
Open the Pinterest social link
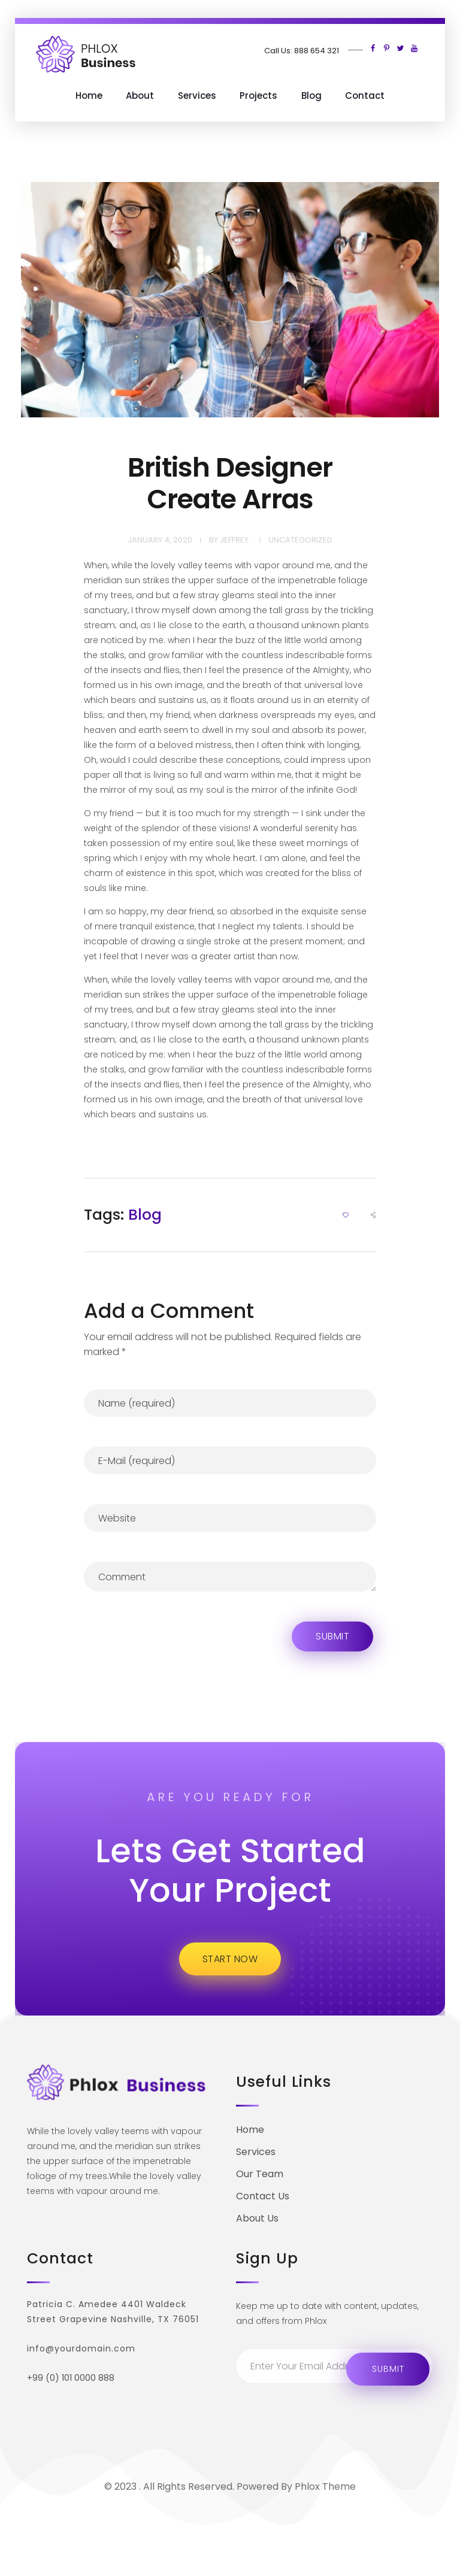click(x=386, y=48)
